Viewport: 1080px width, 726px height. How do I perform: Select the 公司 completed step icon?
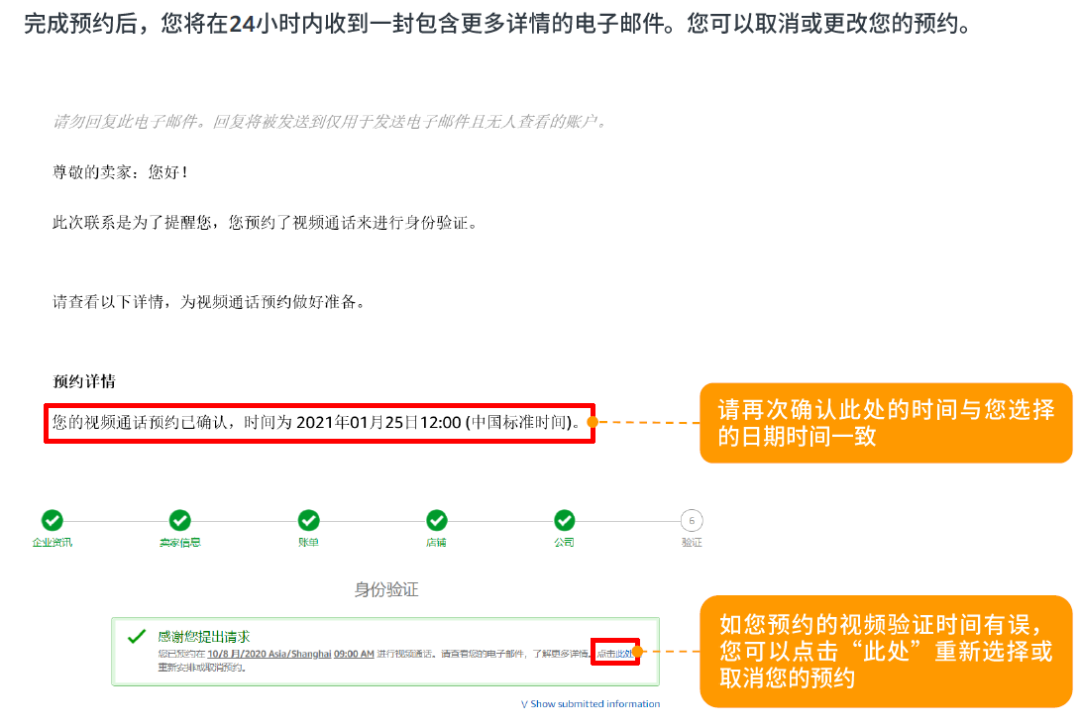(x=564, y=521)
